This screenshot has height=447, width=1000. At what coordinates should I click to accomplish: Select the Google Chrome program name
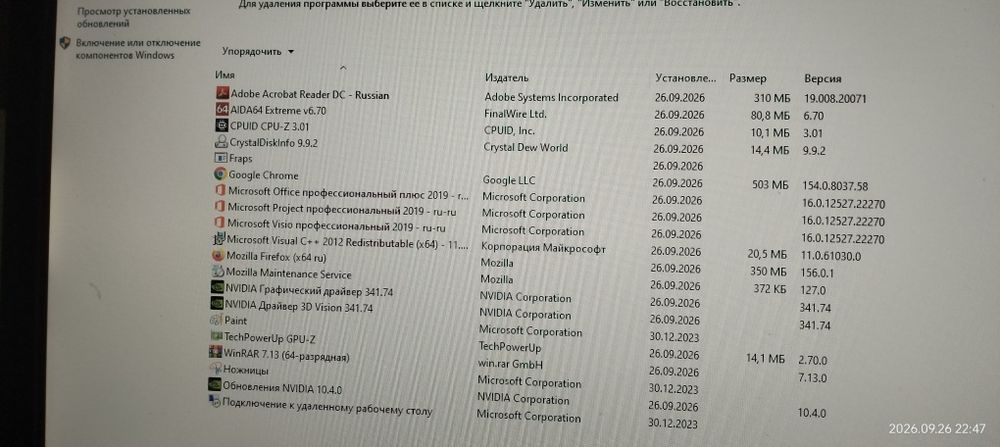(x=263, y=175)
